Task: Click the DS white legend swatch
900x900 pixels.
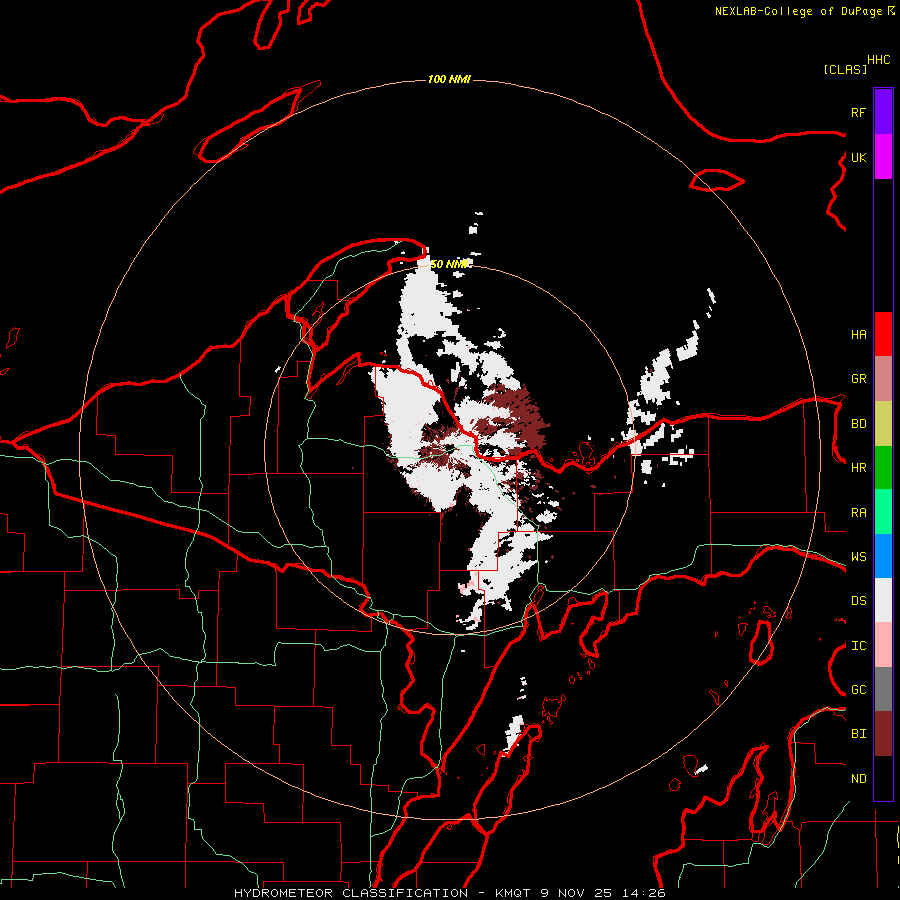Action: (883, 600)
